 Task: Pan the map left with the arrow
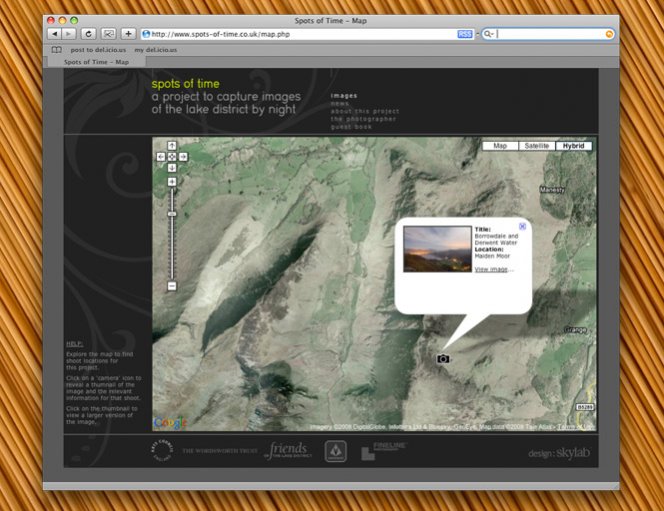[162, 156]
